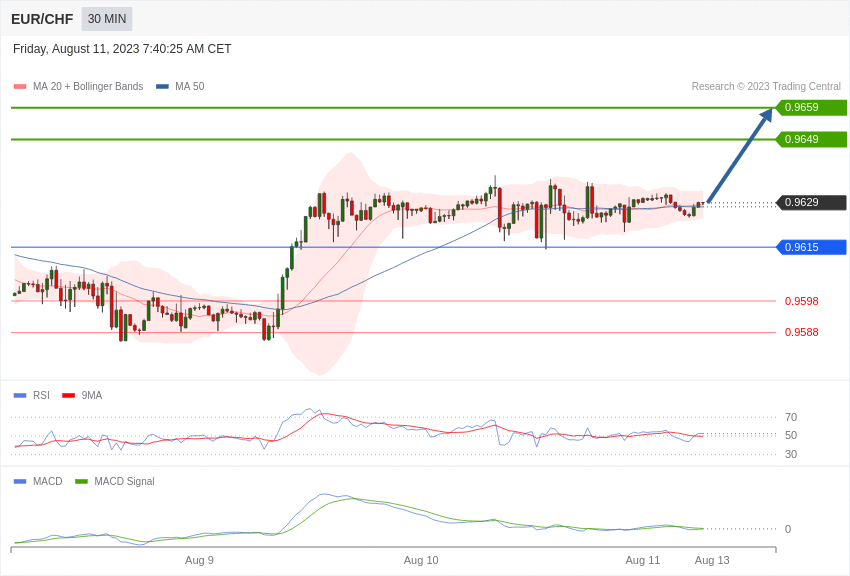The image size is (850, 576).
Task: Click the RSI 30 axis value
Action: point(791,454)
